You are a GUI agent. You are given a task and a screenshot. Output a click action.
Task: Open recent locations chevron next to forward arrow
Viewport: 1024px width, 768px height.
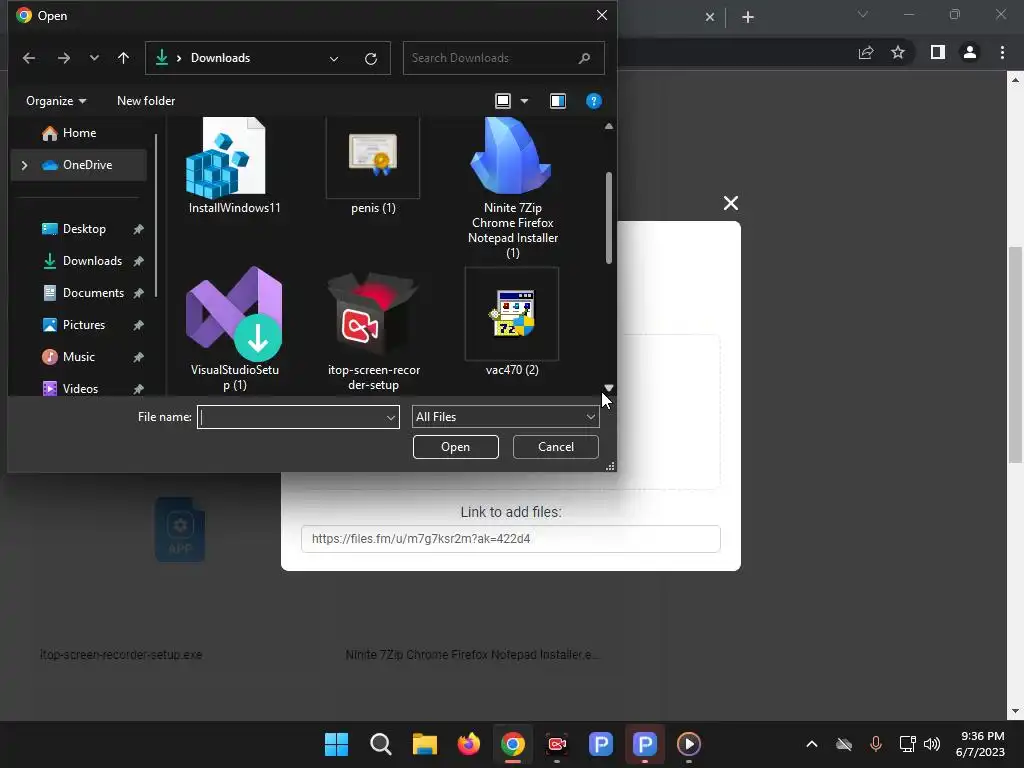(x=94, y=58)
